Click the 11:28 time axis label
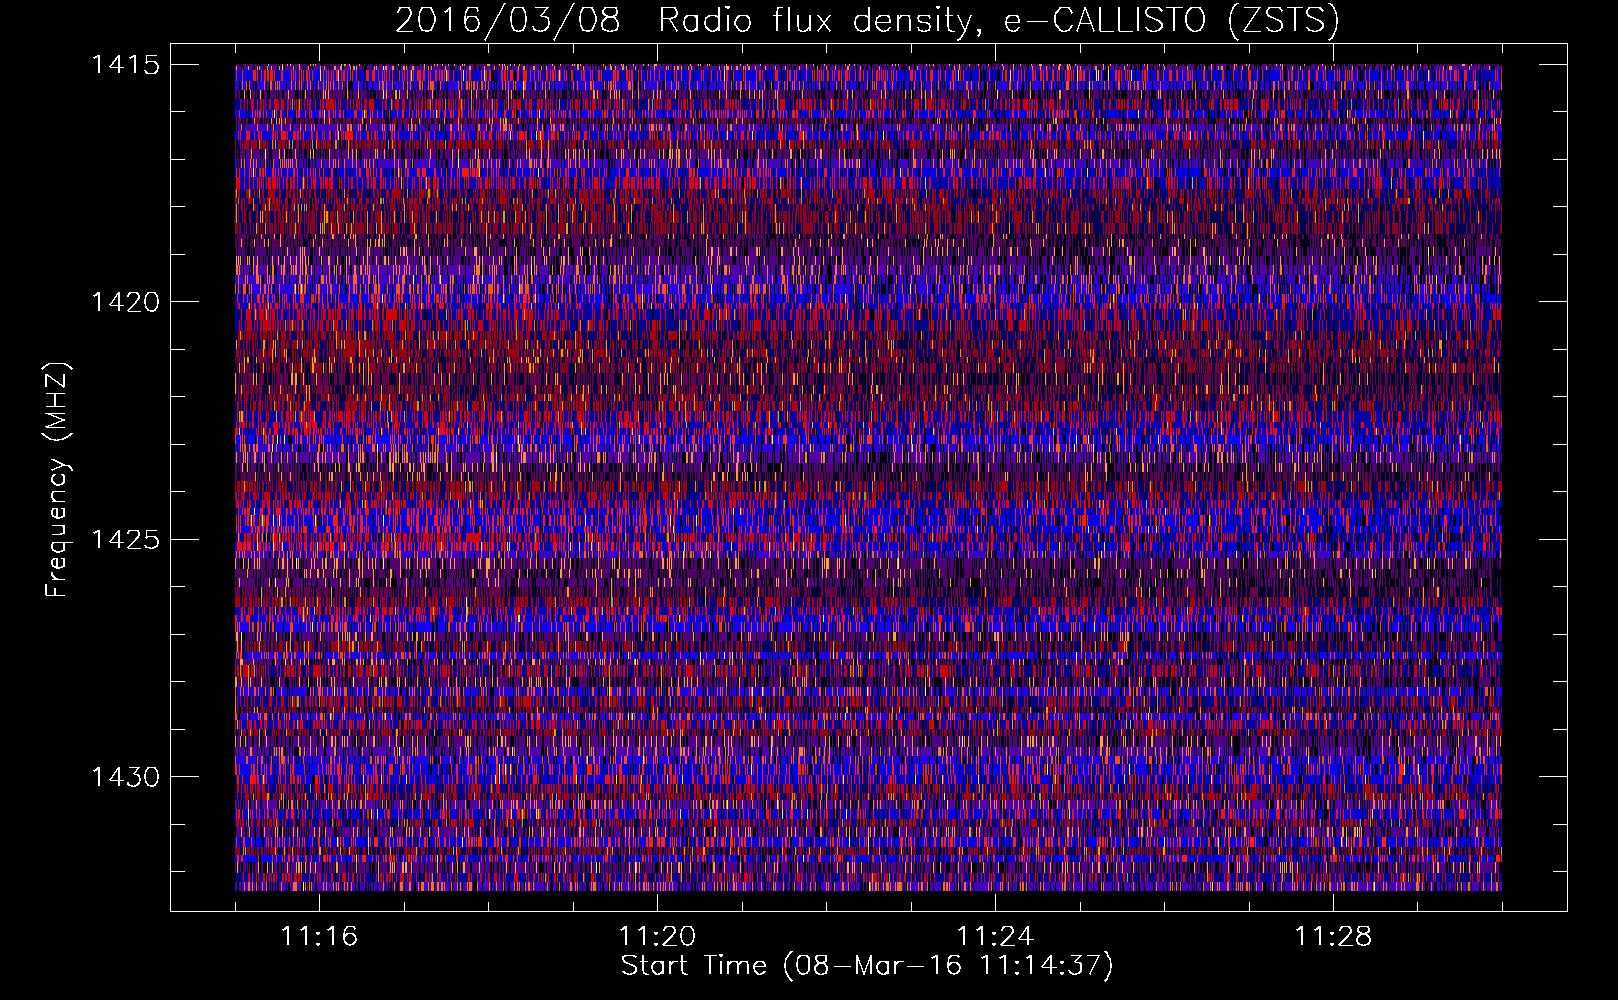Viewport: 1618px width, 1000px height. (1333, 937)
